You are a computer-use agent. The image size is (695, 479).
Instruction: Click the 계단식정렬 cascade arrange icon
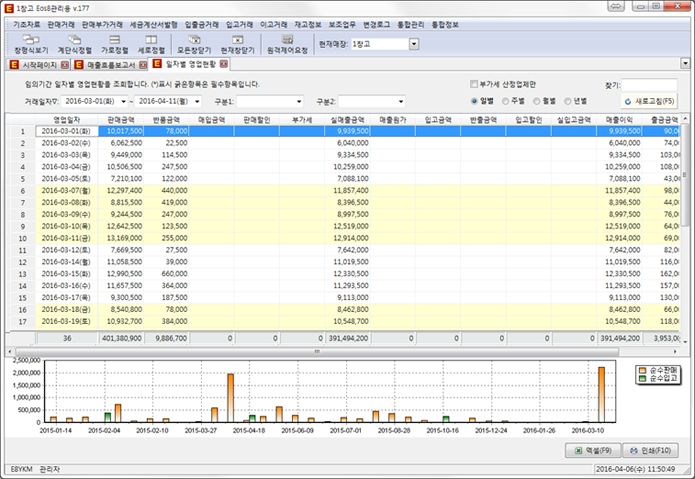click(74, 40)
